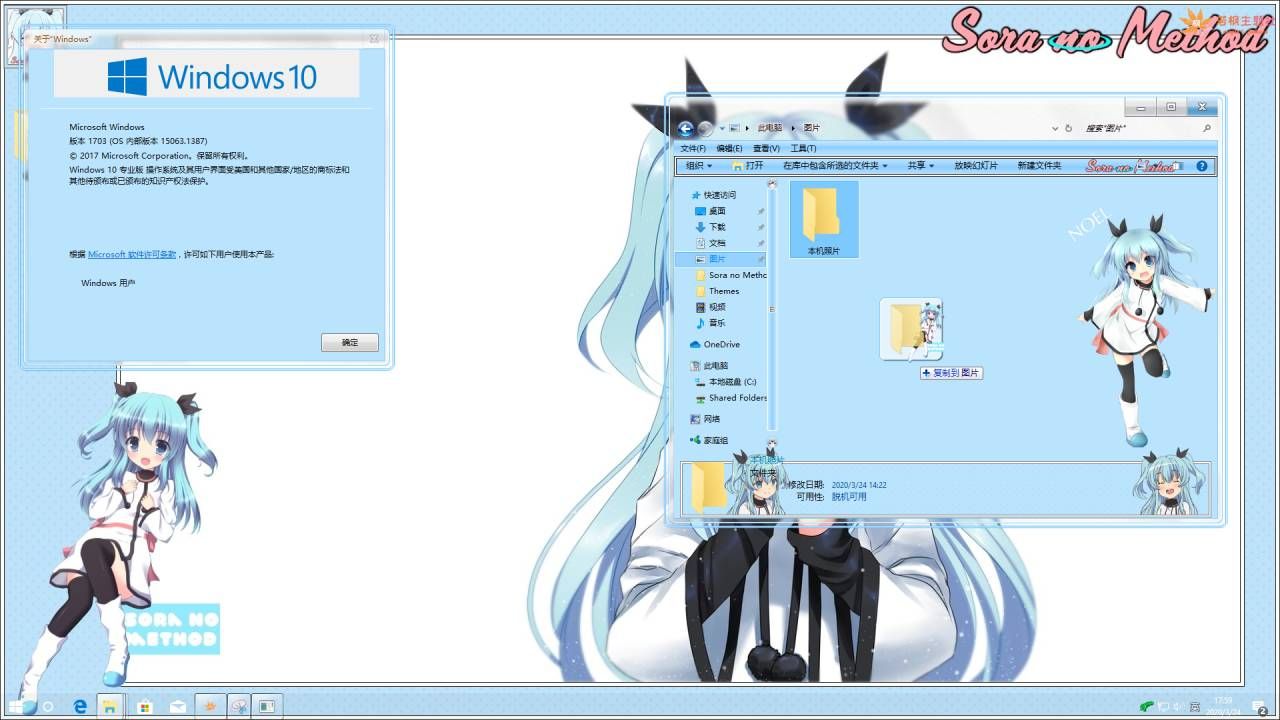Open the Microsoft 软件许可条款 link

(132, 255)
